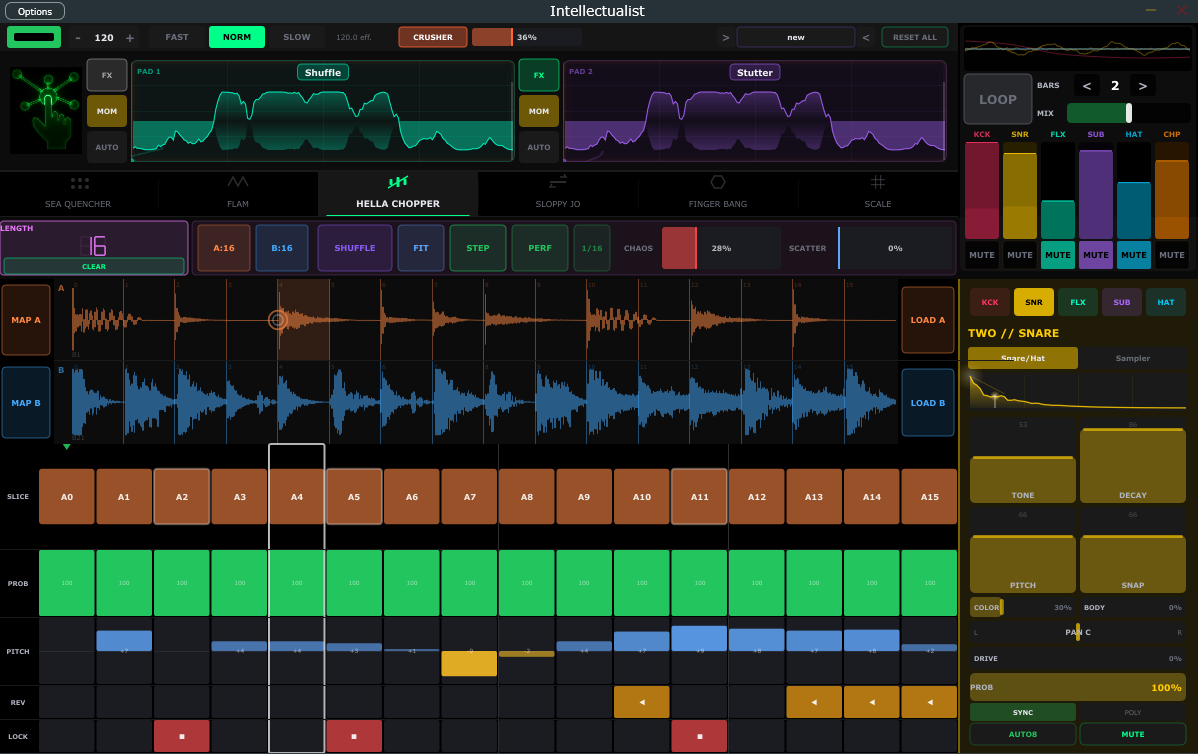Switch to the Sampler tab

(1132, 358)
